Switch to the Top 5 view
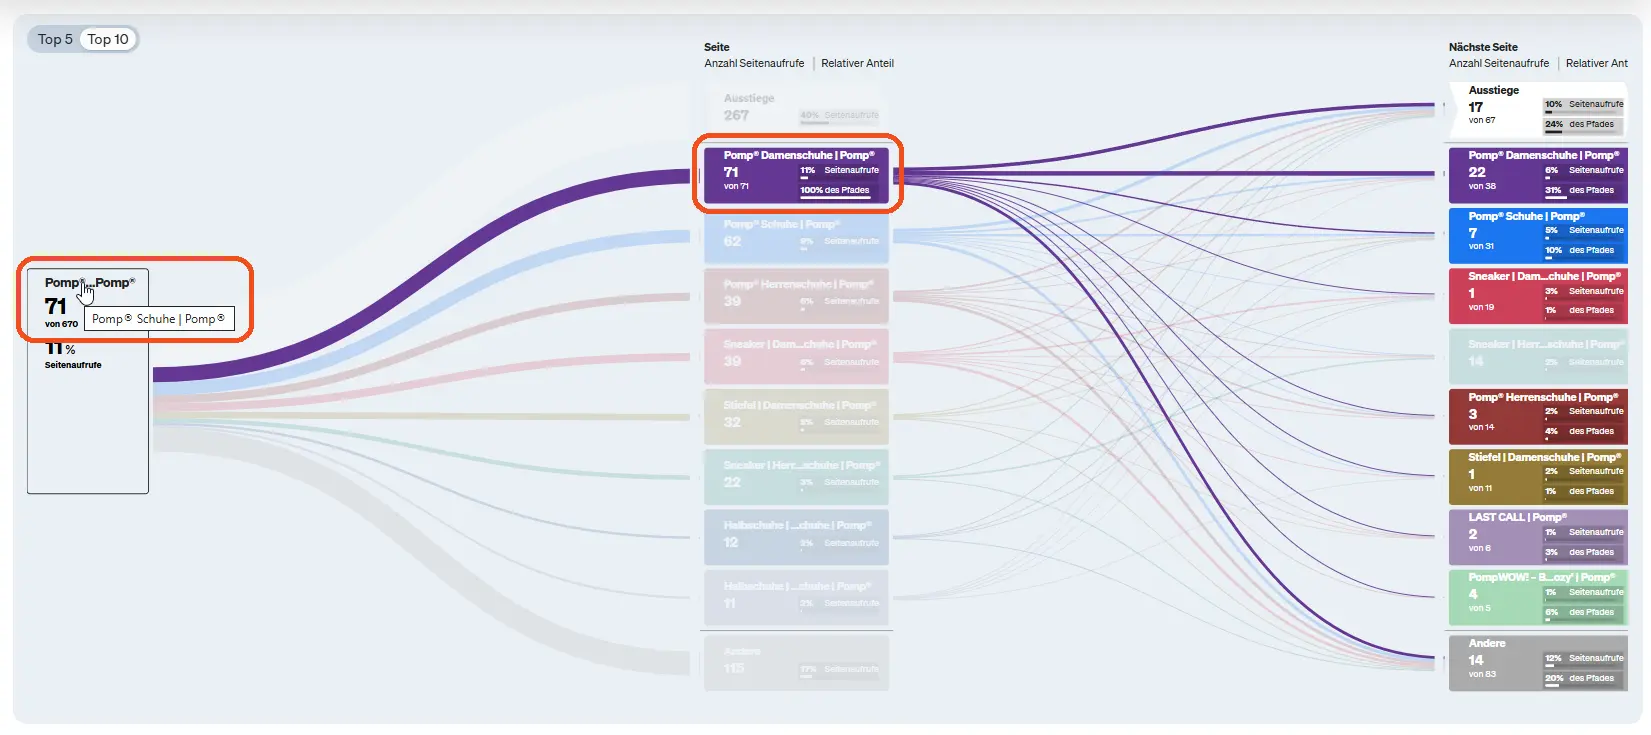The height and width of the screenshot is (735, 1651). tap(55, 39)
